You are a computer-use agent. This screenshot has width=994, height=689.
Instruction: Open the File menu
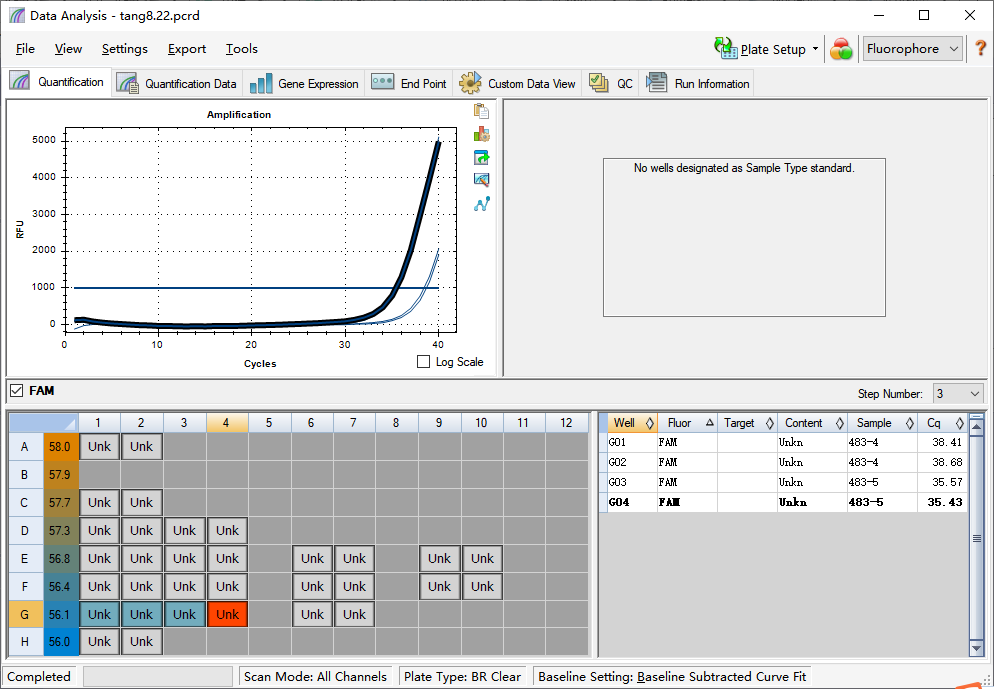tap(25, 49)
